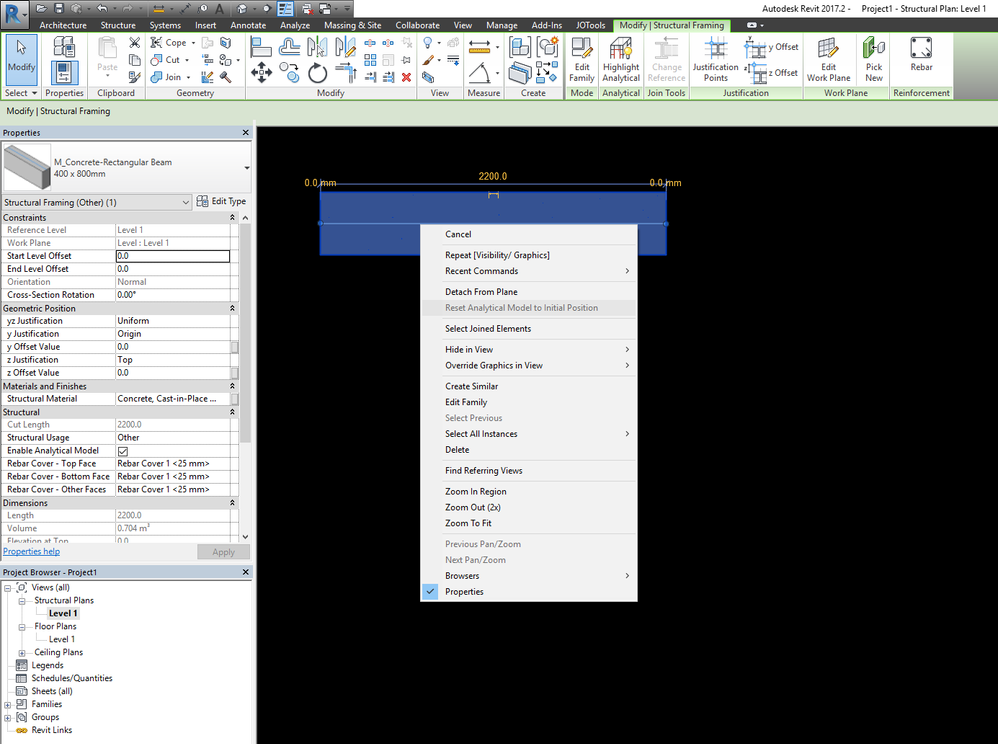Open Hide in View submenu
This screenshot has width=998, height=744.
[x=528, y=349]
